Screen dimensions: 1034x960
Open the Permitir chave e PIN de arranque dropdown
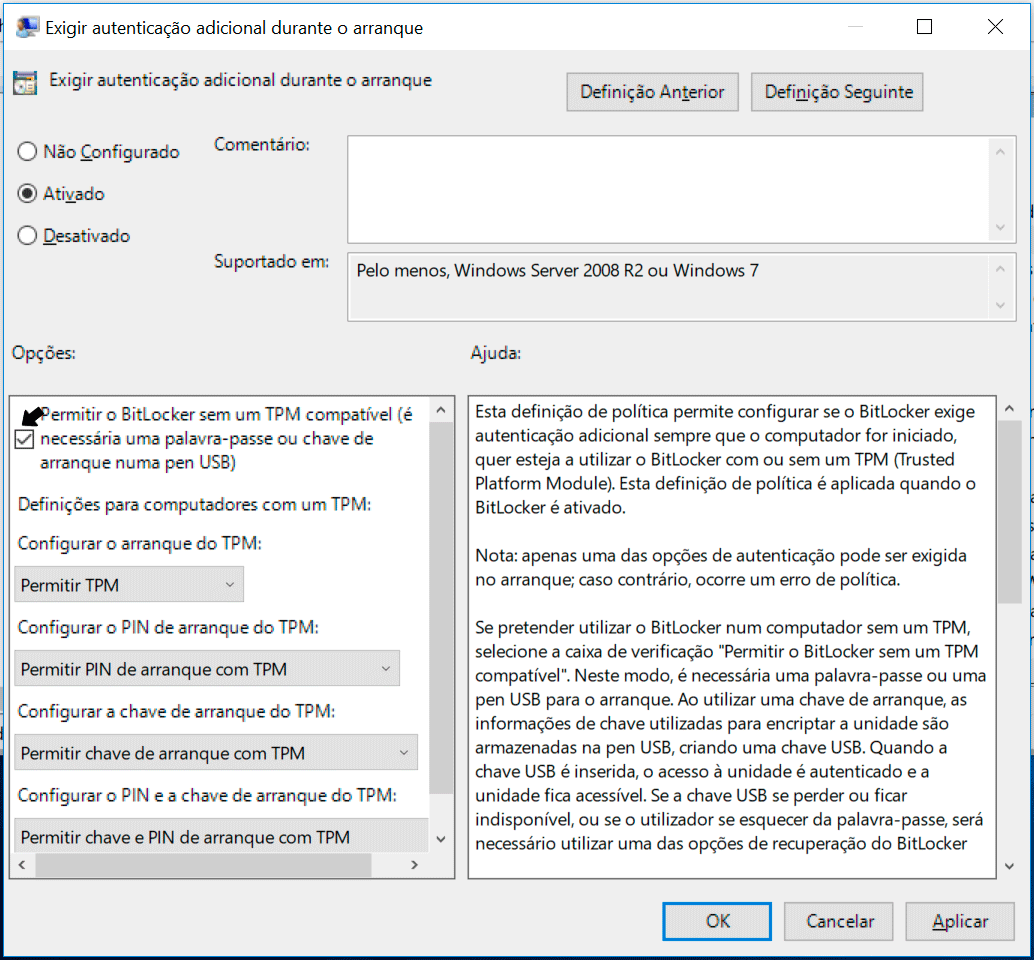[222, 836]
